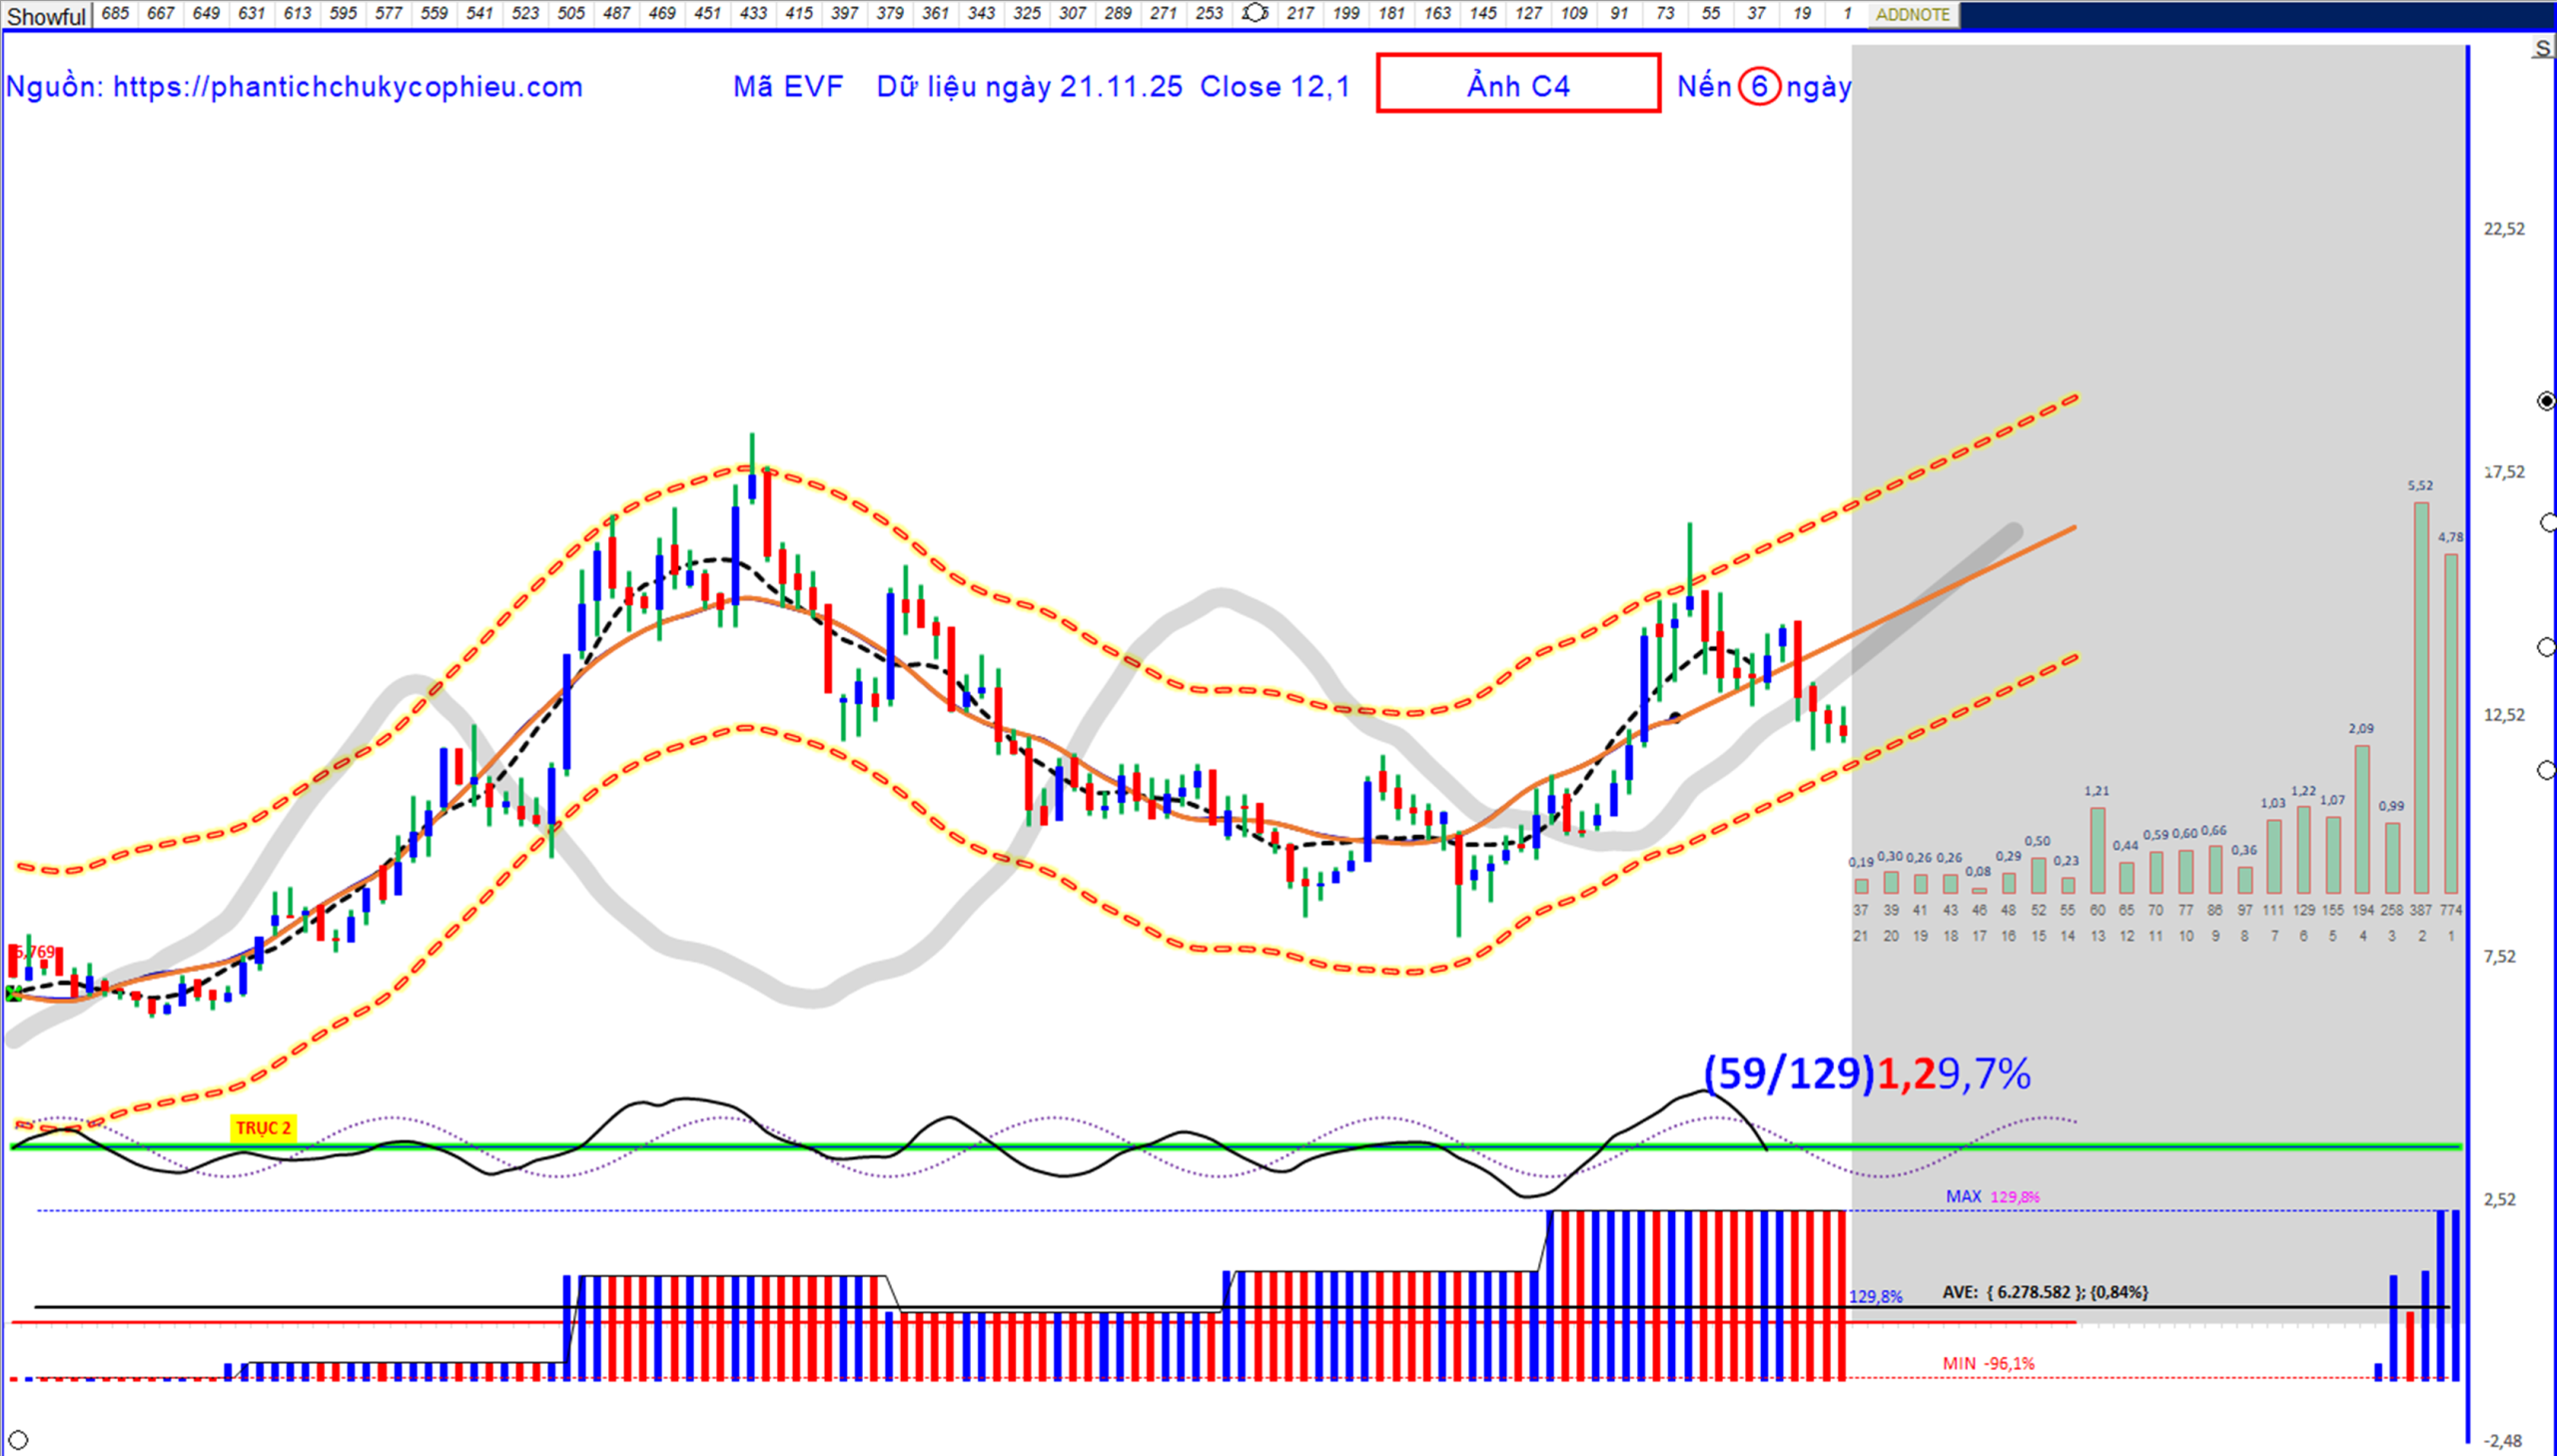Open the phantichchukycophieu.com source link
The height and width of the screenshot is (1456, 2557).
pos(347,87)
